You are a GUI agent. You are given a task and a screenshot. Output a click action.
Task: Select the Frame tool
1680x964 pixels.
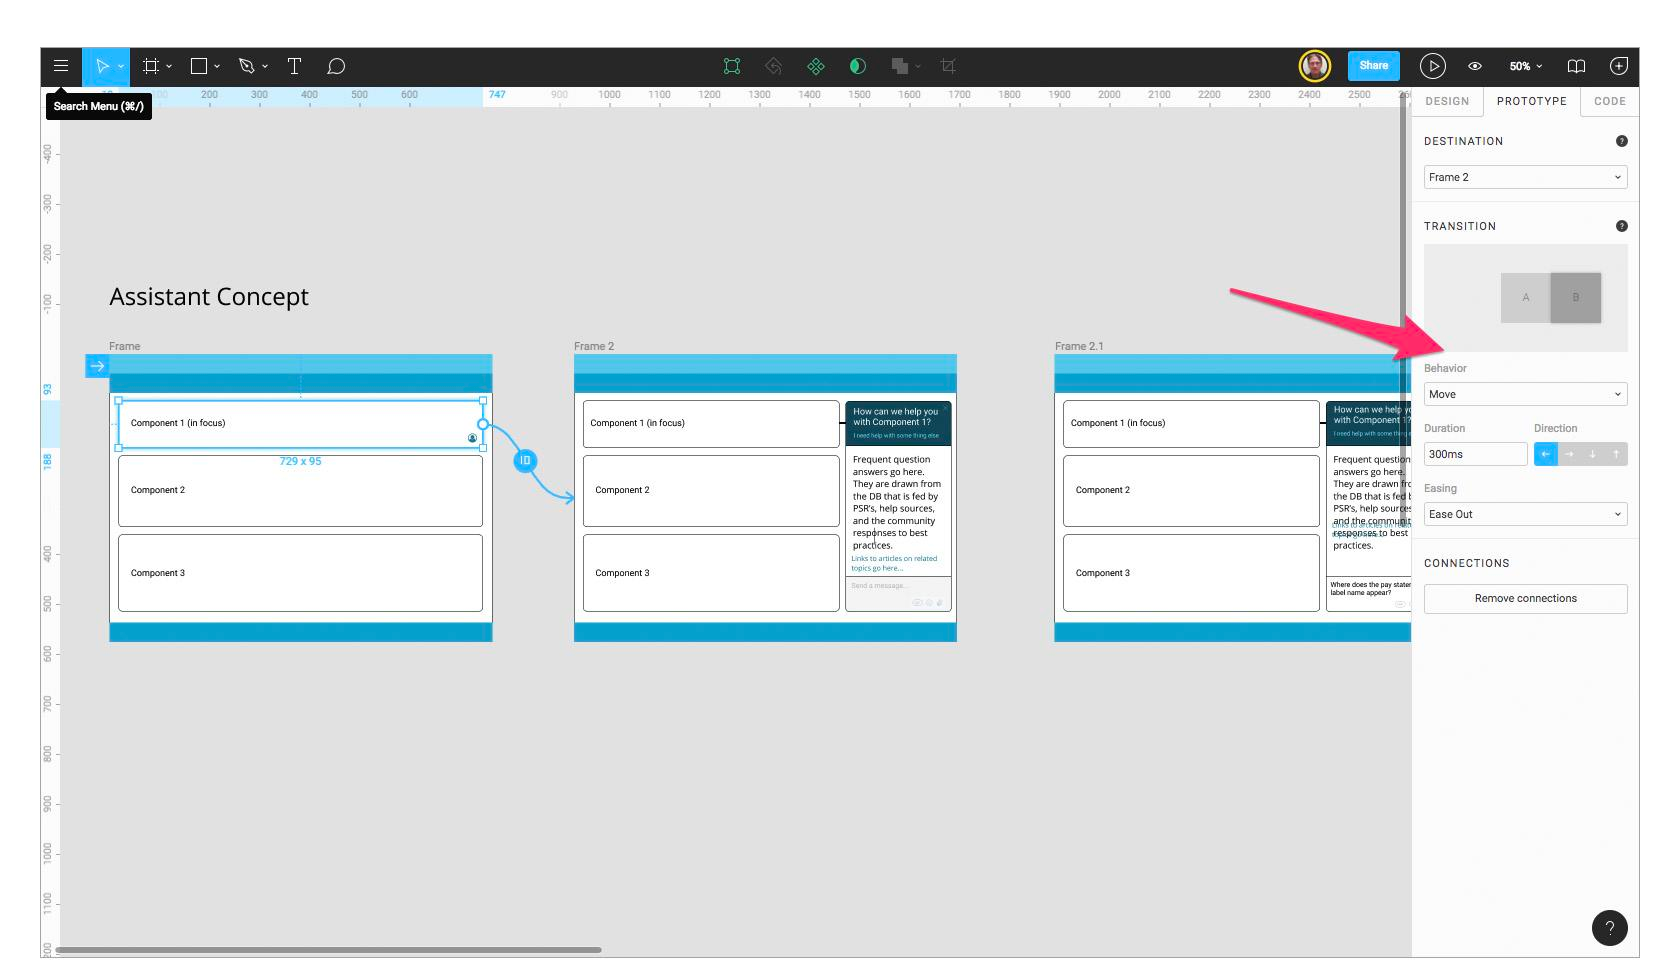click(151, 66)
